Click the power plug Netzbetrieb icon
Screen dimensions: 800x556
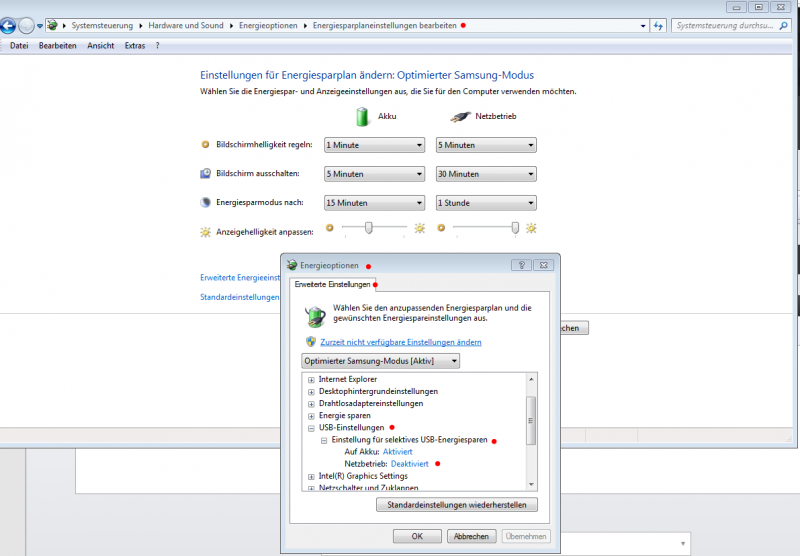(460, 117)
